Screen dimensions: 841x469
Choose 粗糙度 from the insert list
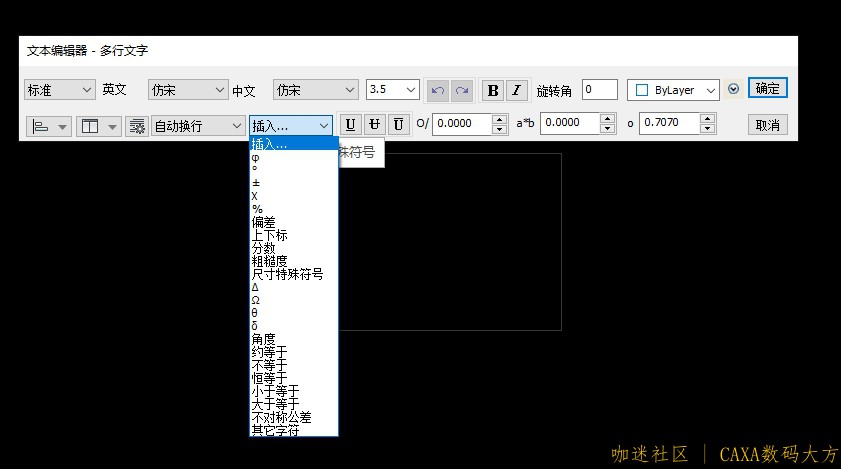click(270, 260)
